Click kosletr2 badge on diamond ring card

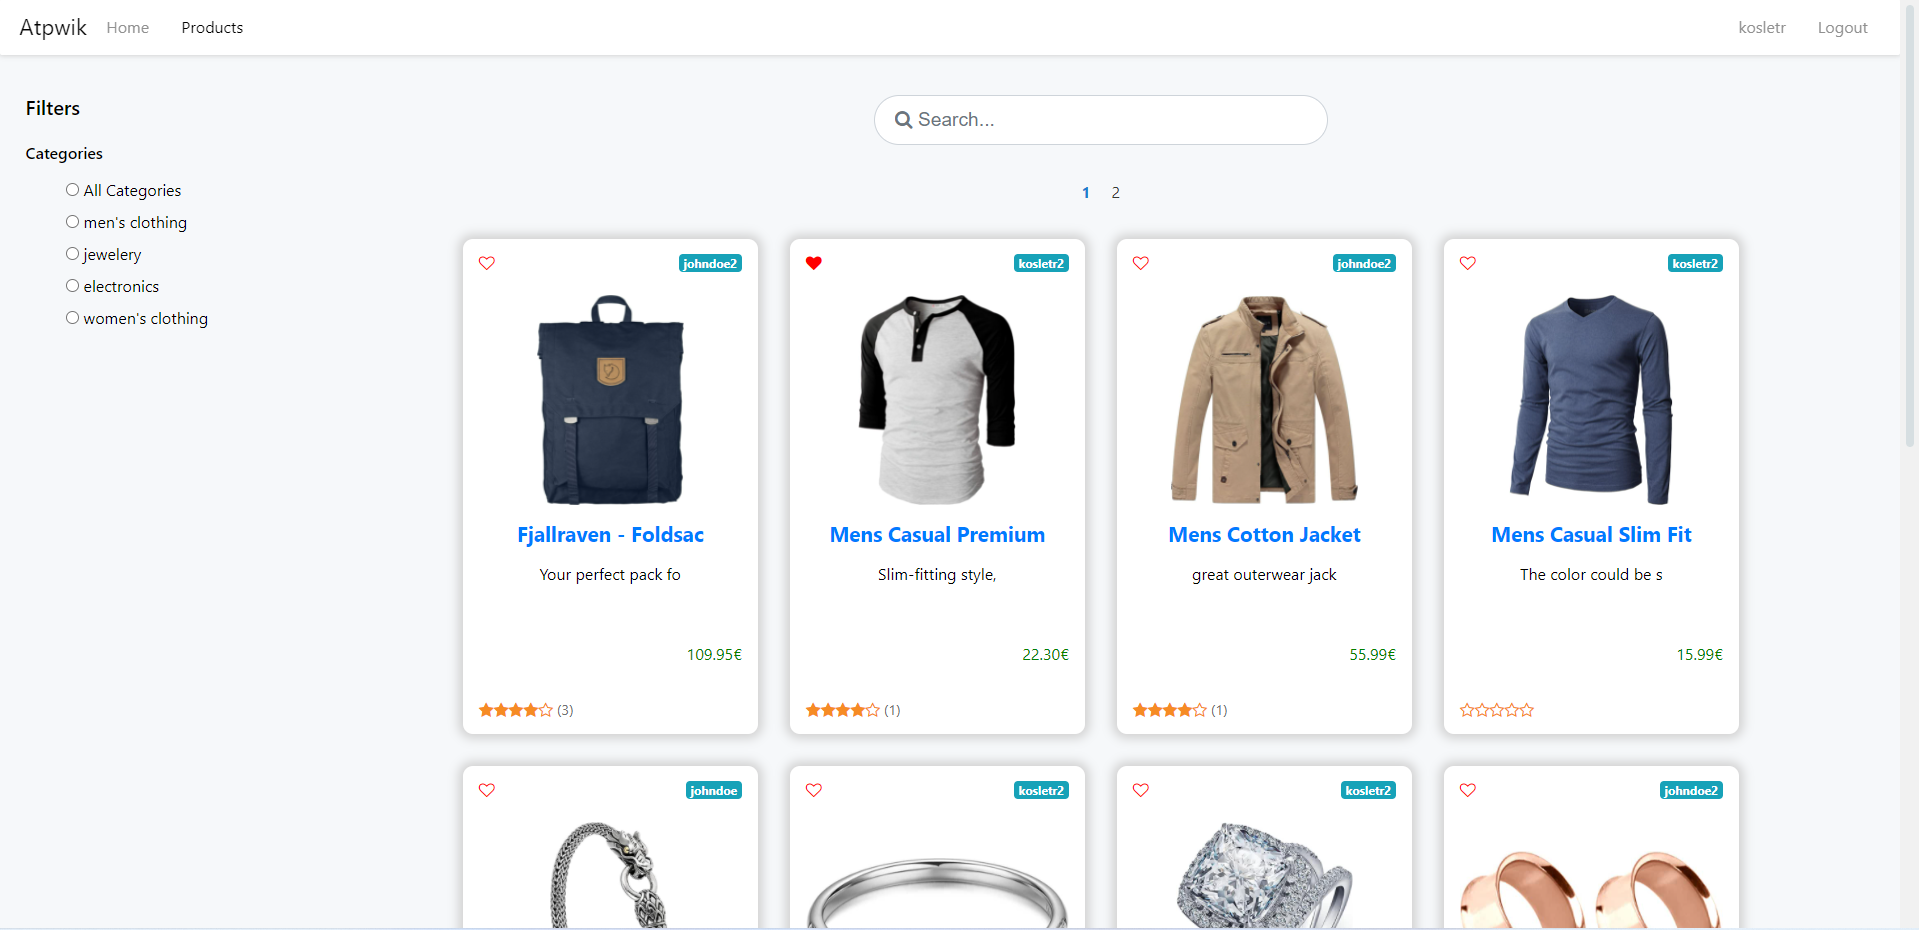click(1368, 791)
